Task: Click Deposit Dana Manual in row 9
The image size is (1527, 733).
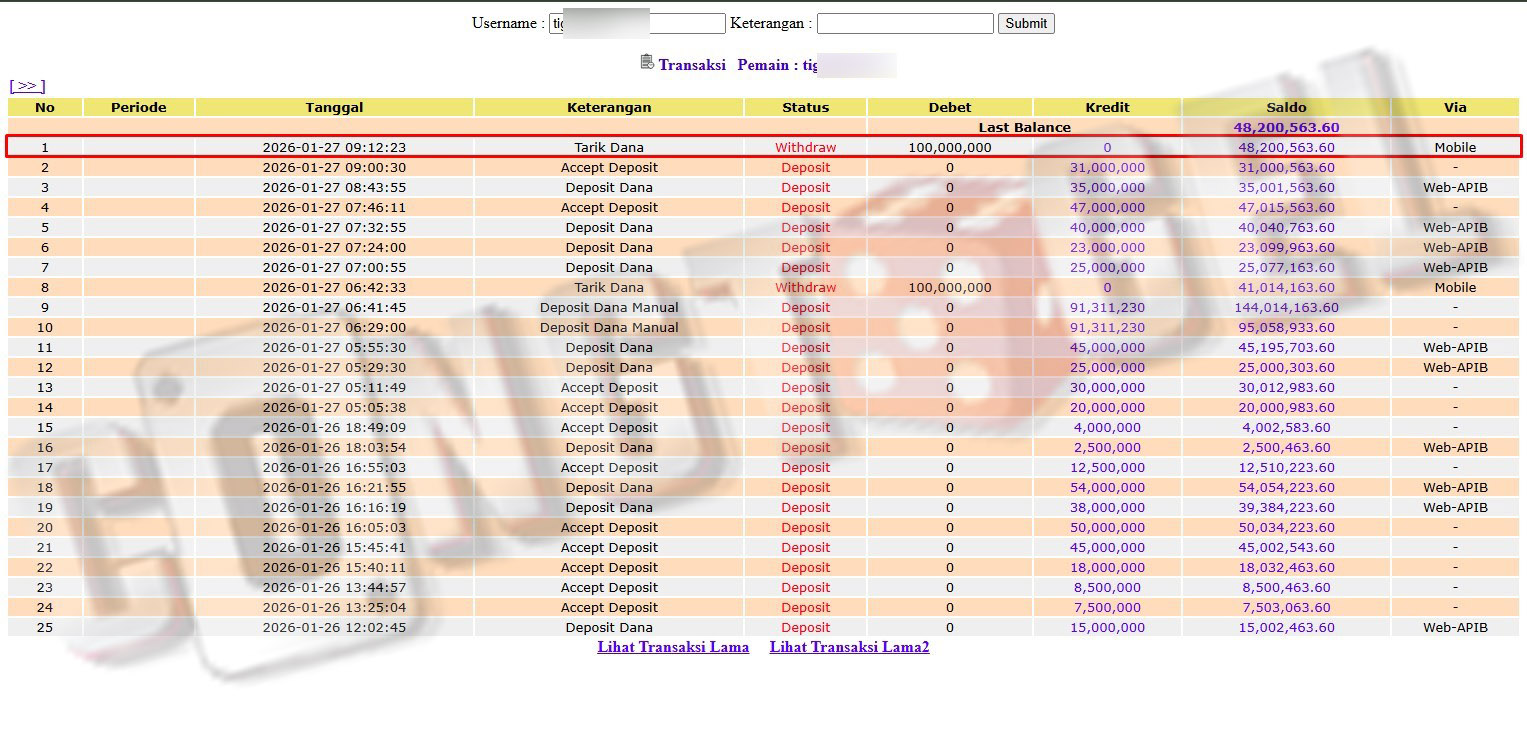Action: (609, 307)
